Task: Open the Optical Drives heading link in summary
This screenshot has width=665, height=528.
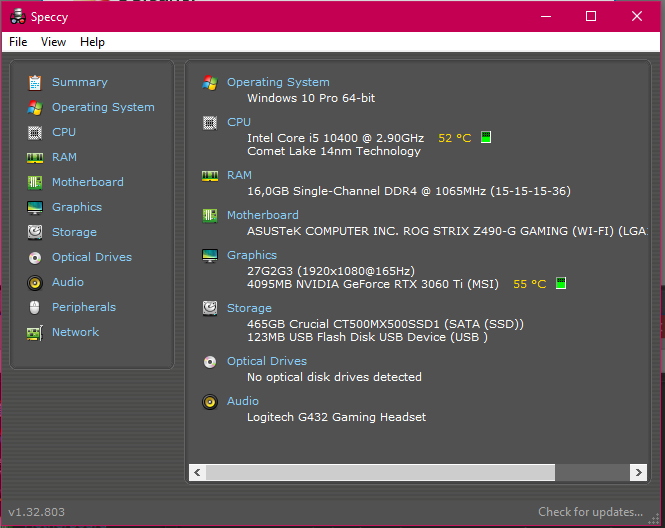Action: 267,361
